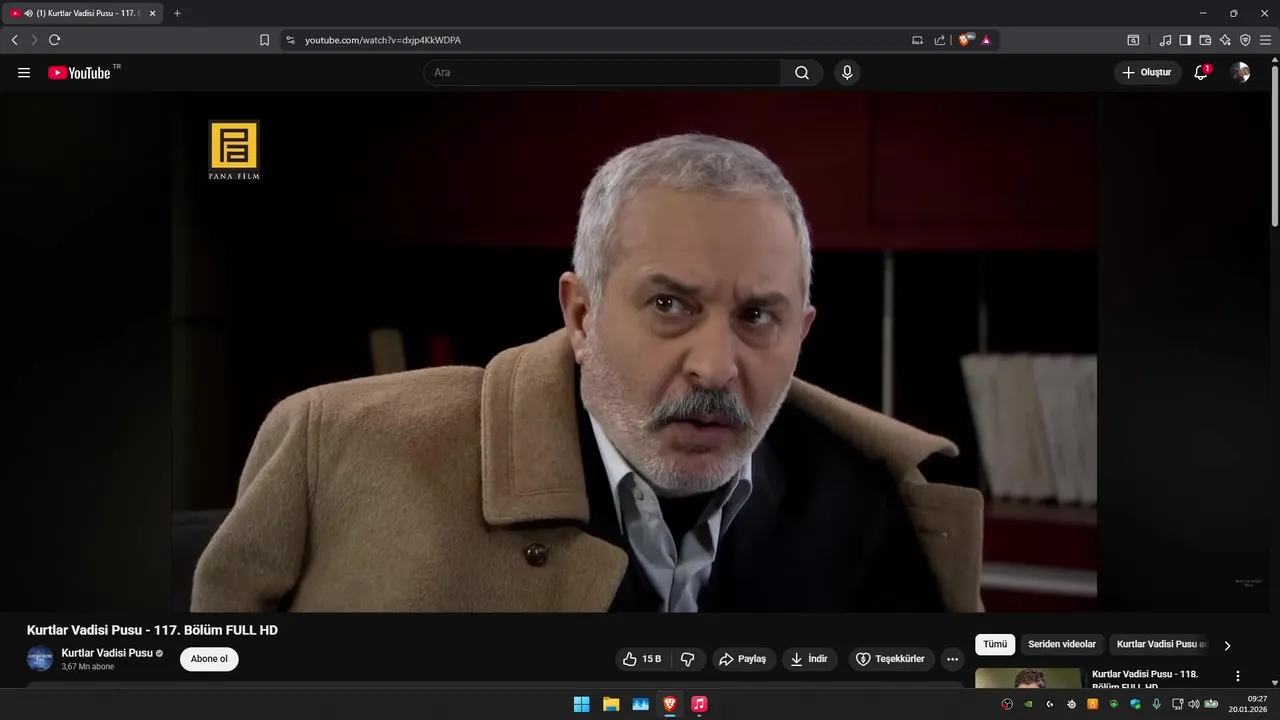
Task: Open the Kurtlar Vadisi Pusu channel name
Action: 107,653
